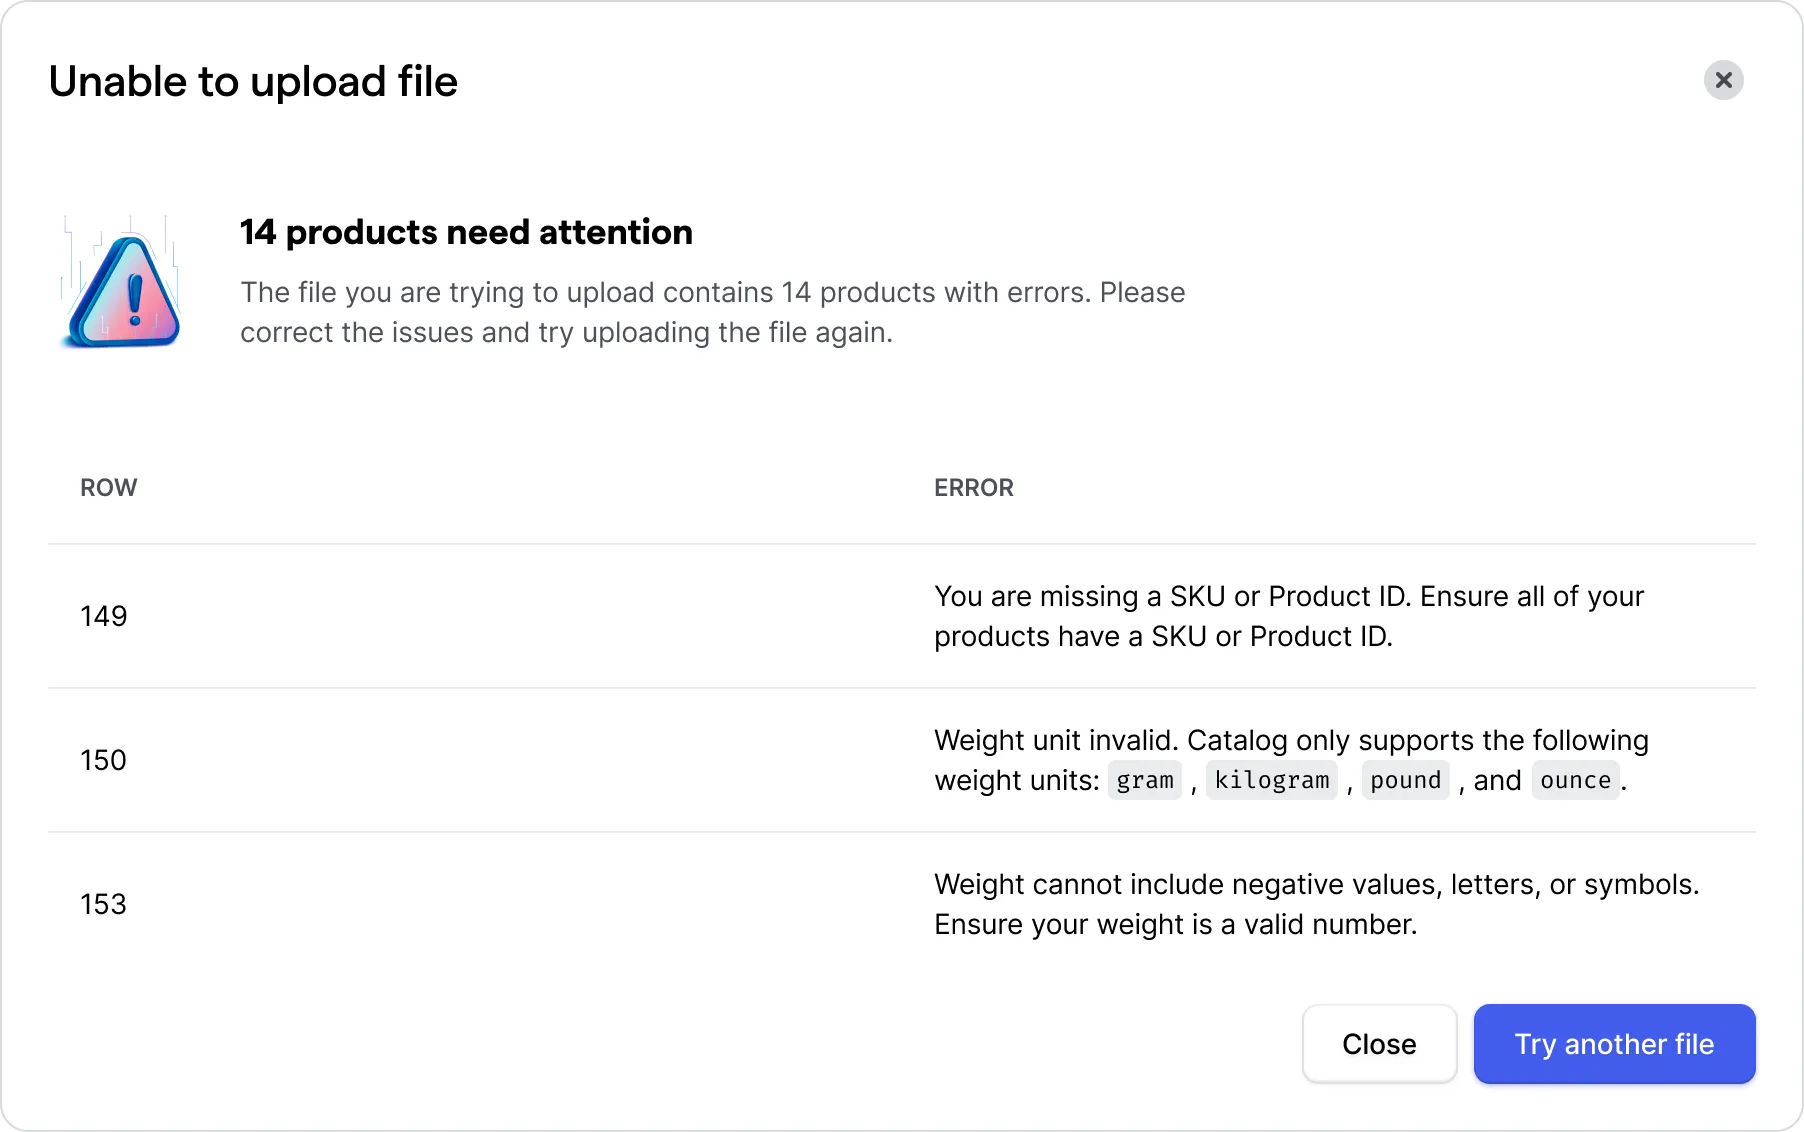Click the gram weight unit tag
Viewport: 1804px width, 1132px height.
click(1145, 780)
